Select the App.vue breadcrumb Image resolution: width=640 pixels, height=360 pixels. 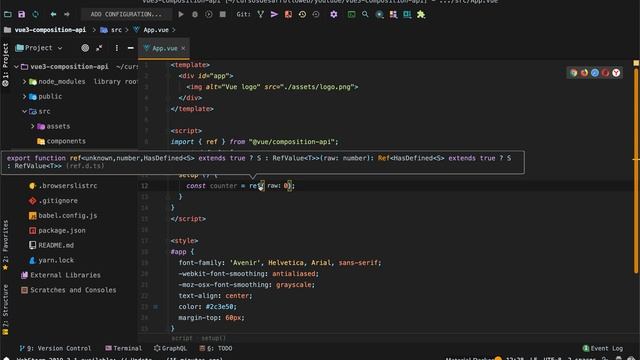156,30
